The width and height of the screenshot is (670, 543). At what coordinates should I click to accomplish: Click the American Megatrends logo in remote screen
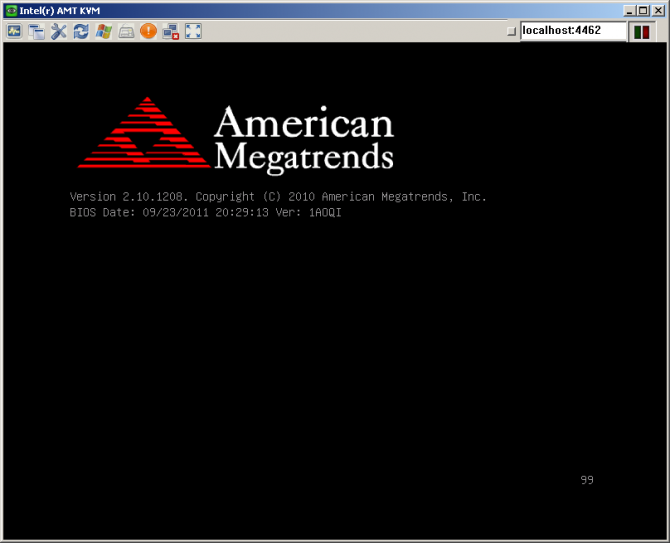(x=235, y=137)
